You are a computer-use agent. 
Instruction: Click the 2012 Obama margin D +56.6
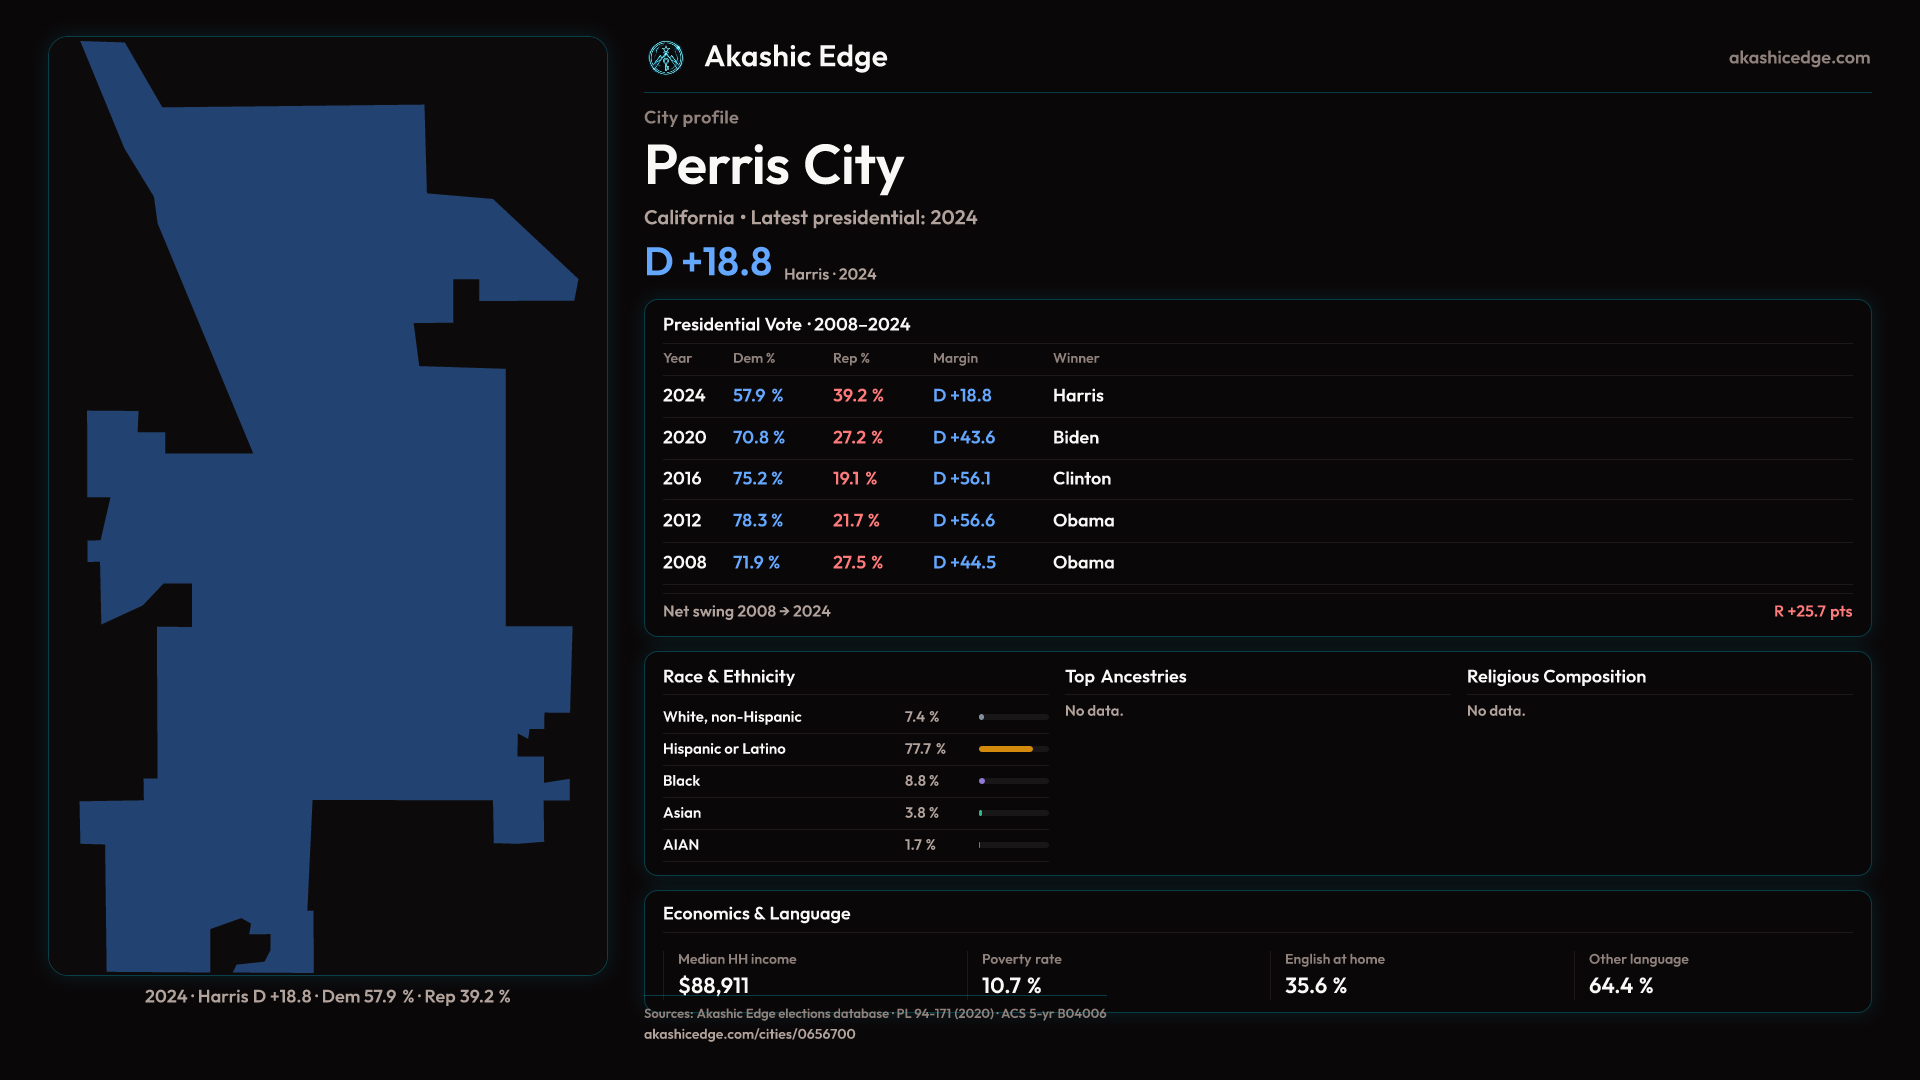tap(963, 521)
